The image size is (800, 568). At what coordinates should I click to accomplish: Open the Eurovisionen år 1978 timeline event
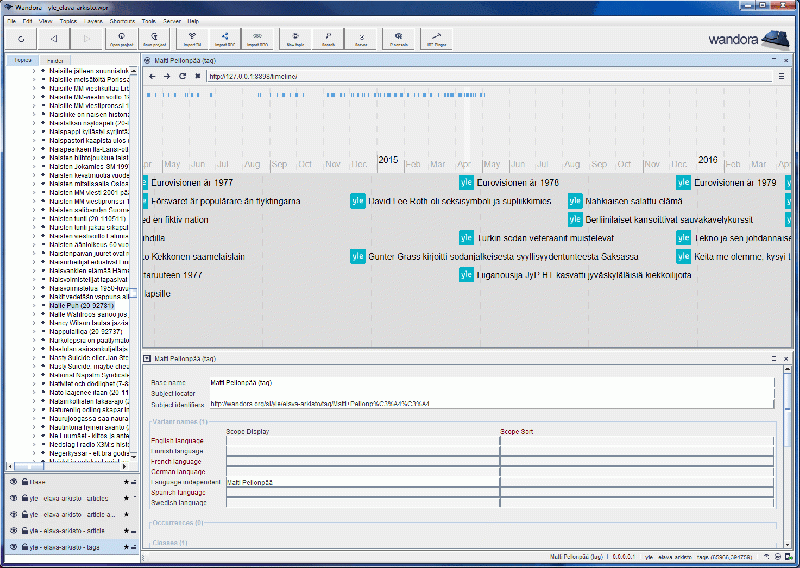click(517, 183)
